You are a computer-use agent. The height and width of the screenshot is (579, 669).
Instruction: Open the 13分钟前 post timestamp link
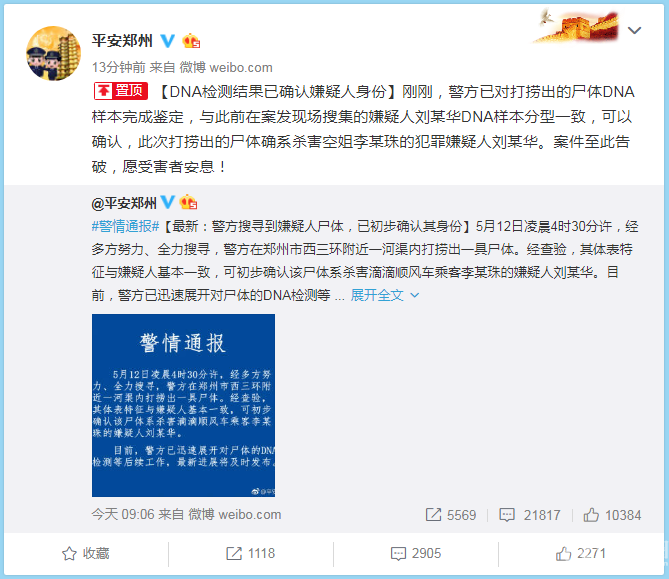[119, 67]
